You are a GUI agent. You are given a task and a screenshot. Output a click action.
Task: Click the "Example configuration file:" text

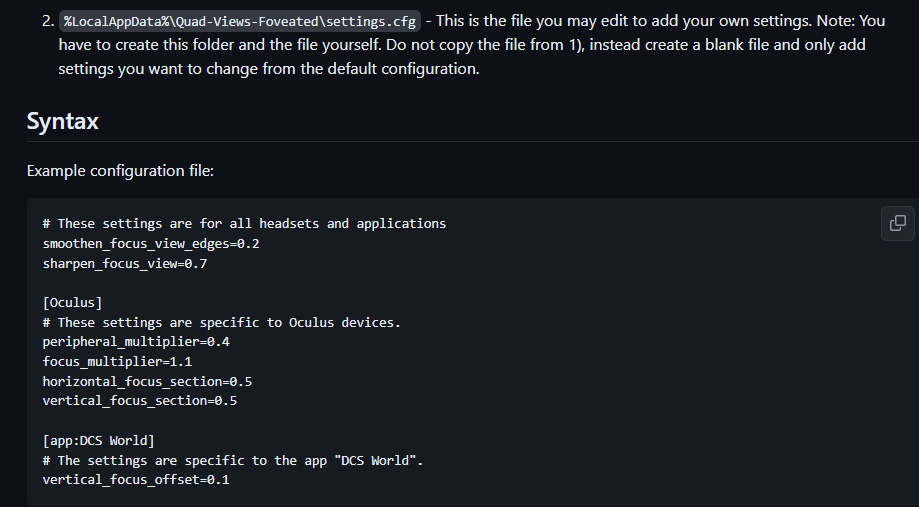120,171
